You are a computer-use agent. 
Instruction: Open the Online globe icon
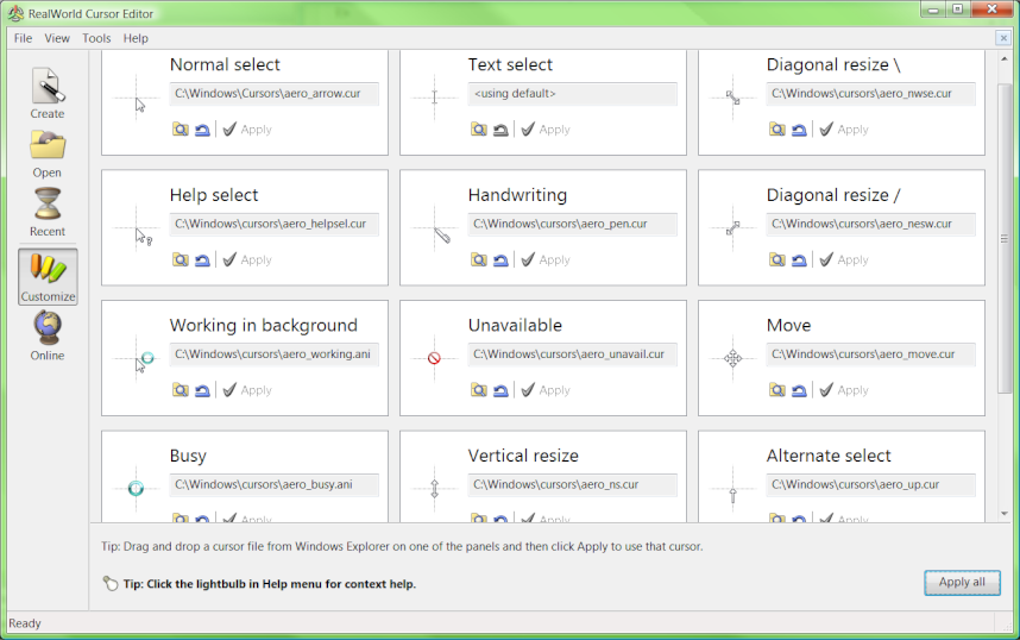click(47, 336)
